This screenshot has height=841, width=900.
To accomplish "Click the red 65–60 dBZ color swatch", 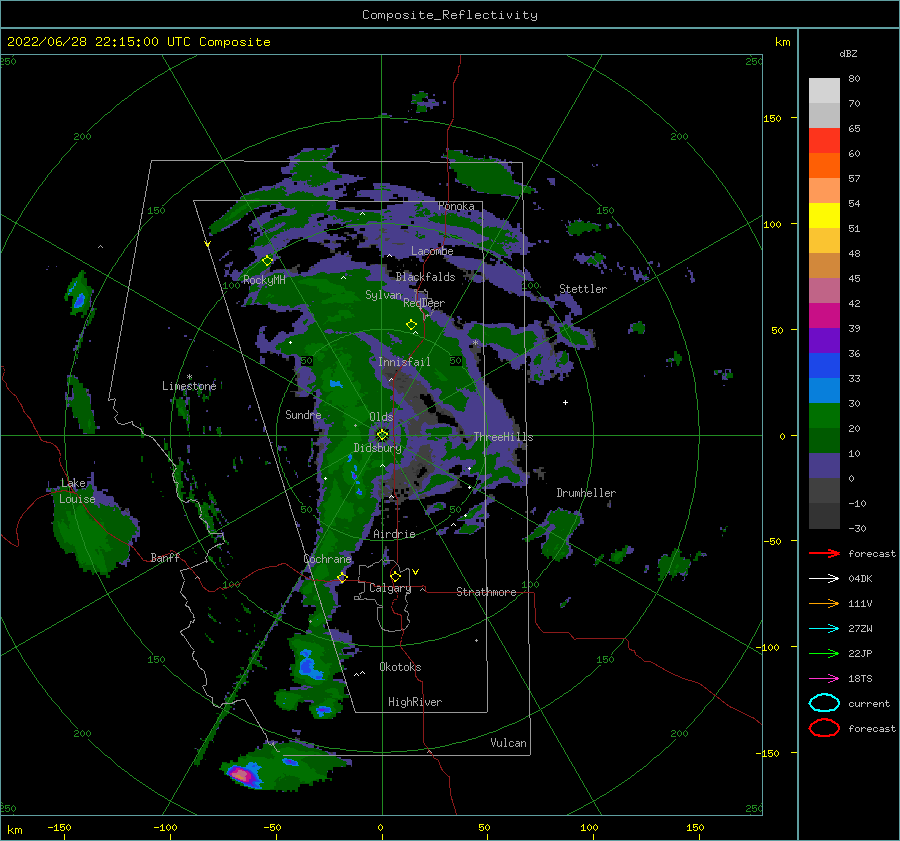I will click(824, 141).
